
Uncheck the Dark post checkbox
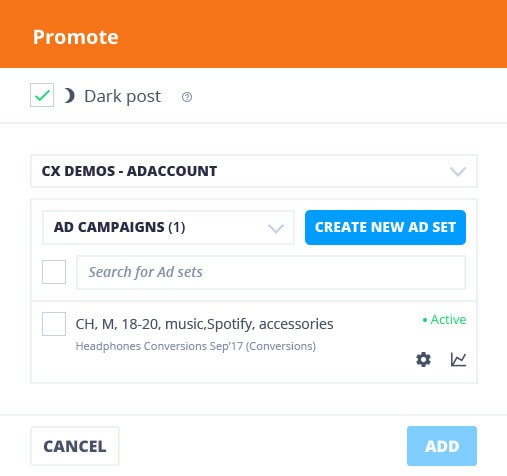[x=42, y=95]
